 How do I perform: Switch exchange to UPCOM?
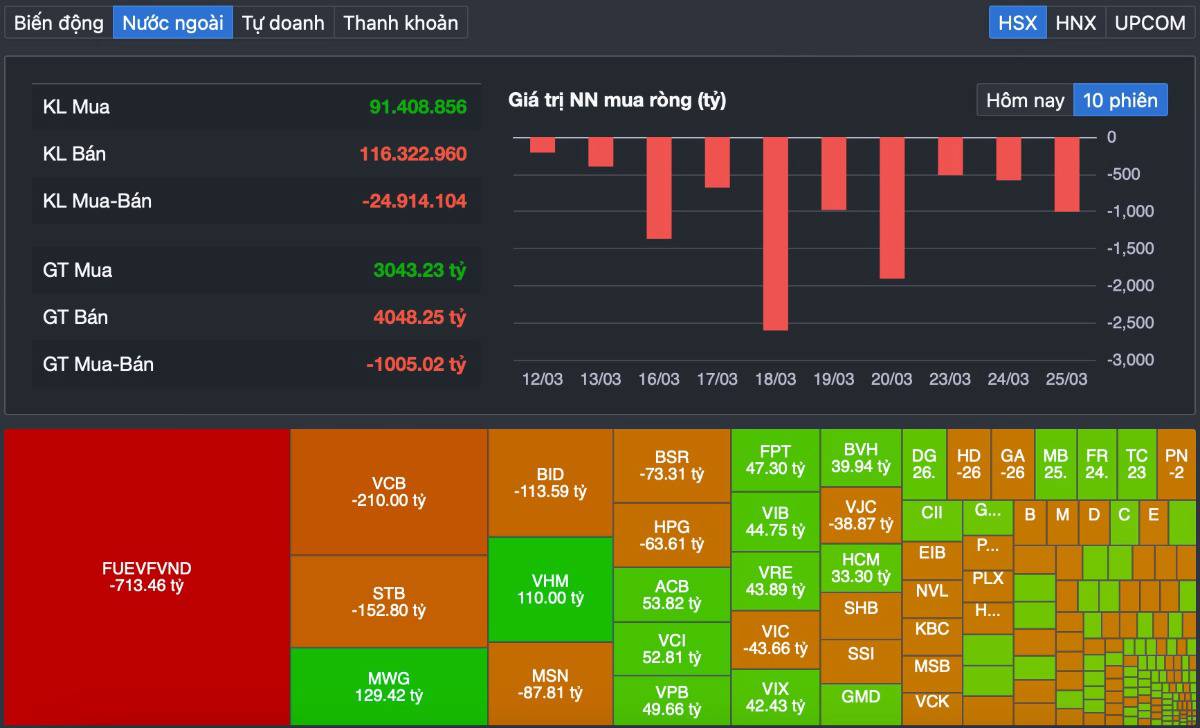(x=1149, y=22)
